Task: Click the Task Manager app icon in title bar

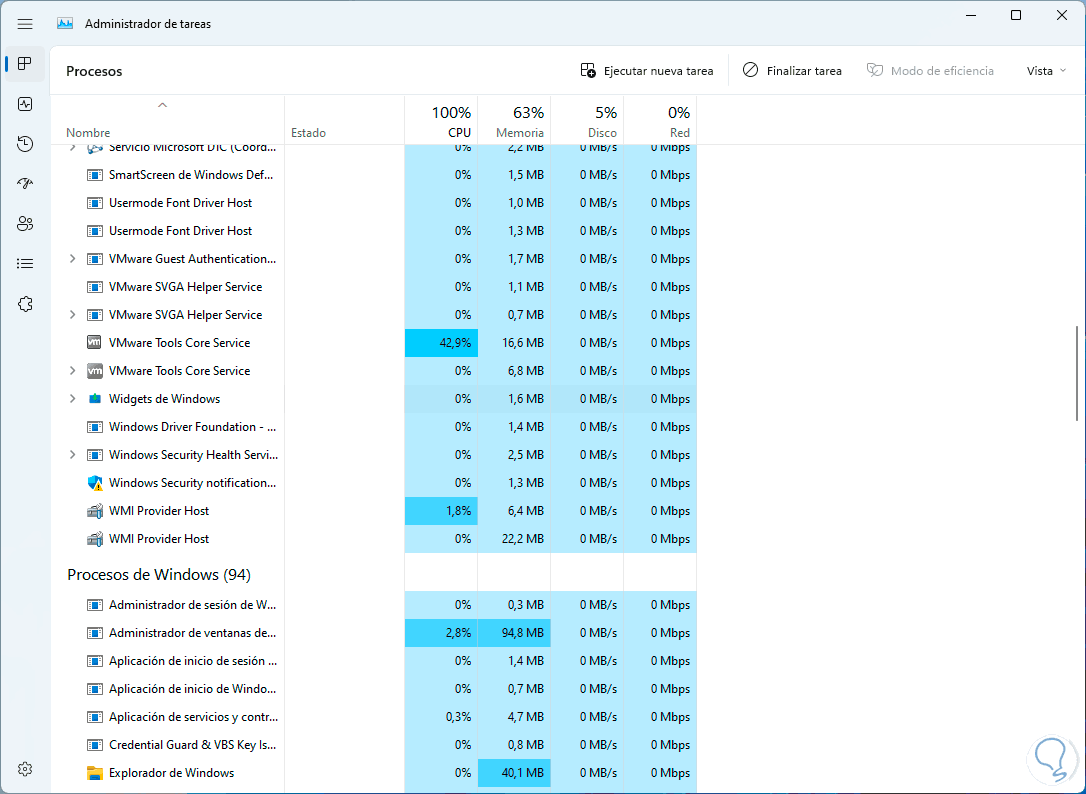Action: click(65, 24)
